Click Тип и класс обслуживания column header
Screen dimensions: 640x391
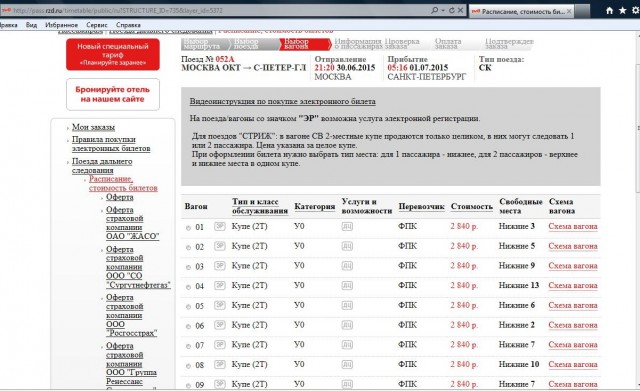(x=260, y=206)
